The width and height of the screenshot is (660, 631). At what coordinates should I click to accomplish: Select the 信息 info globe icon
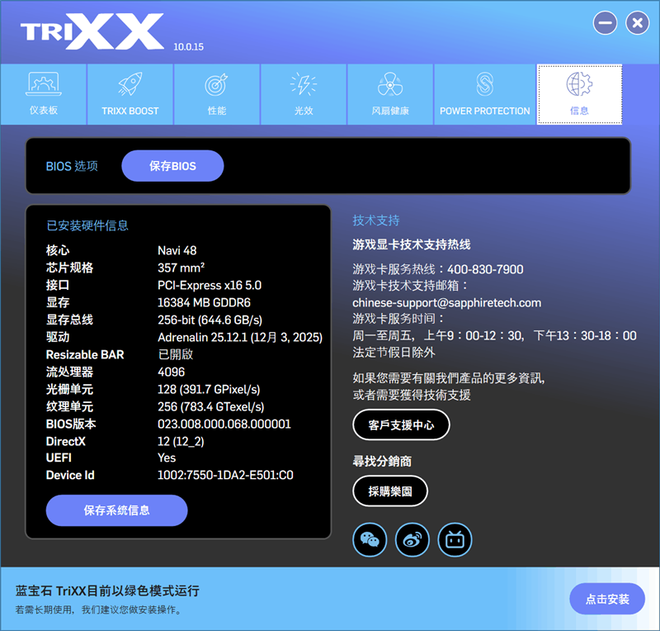(579, 85)
